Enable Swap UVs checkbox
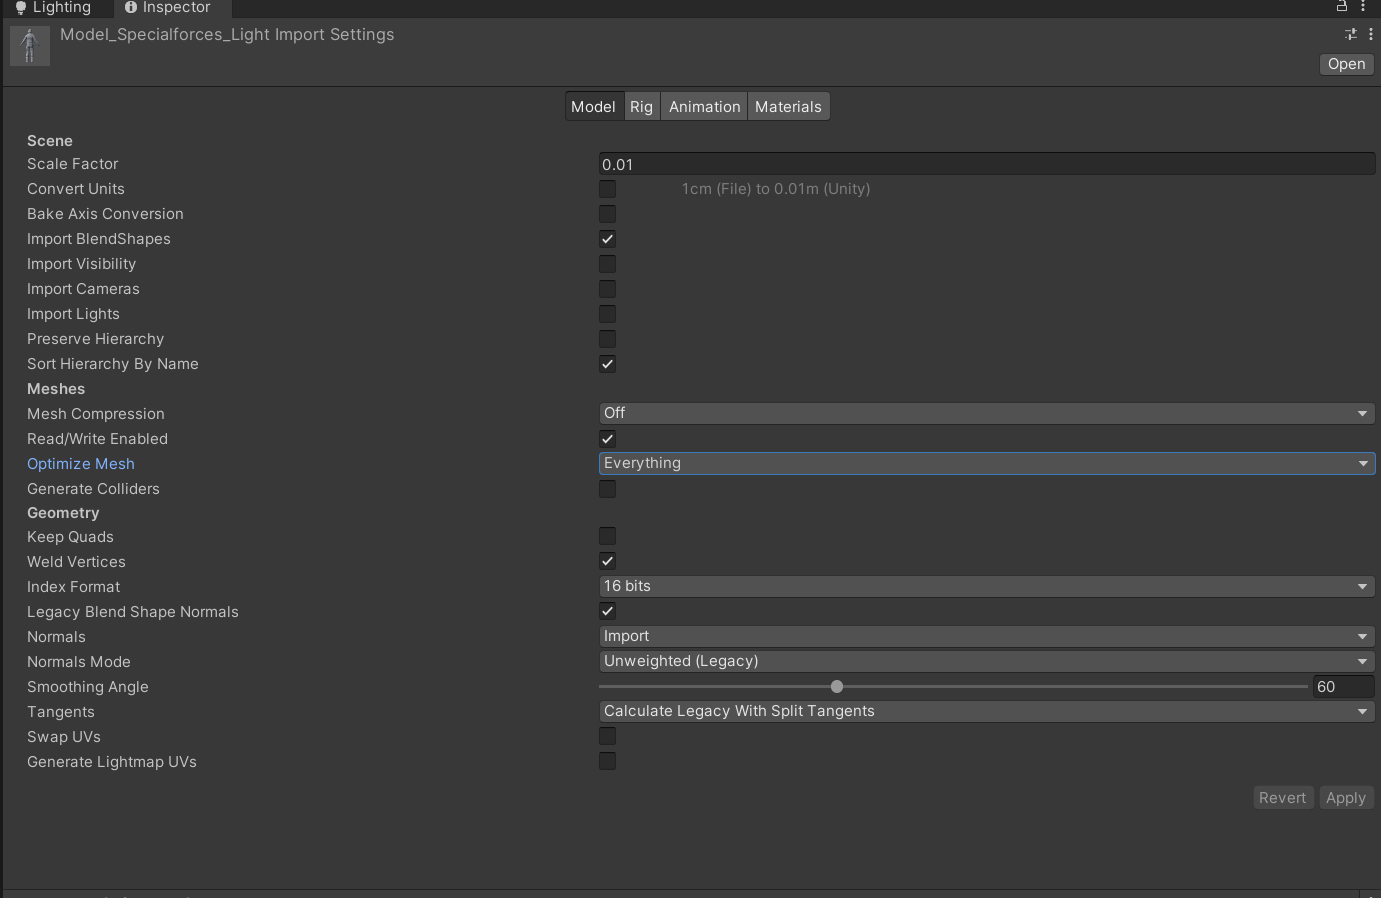Screen dimensions: 1381x898 pyautogui.click(x=608, y=737)
